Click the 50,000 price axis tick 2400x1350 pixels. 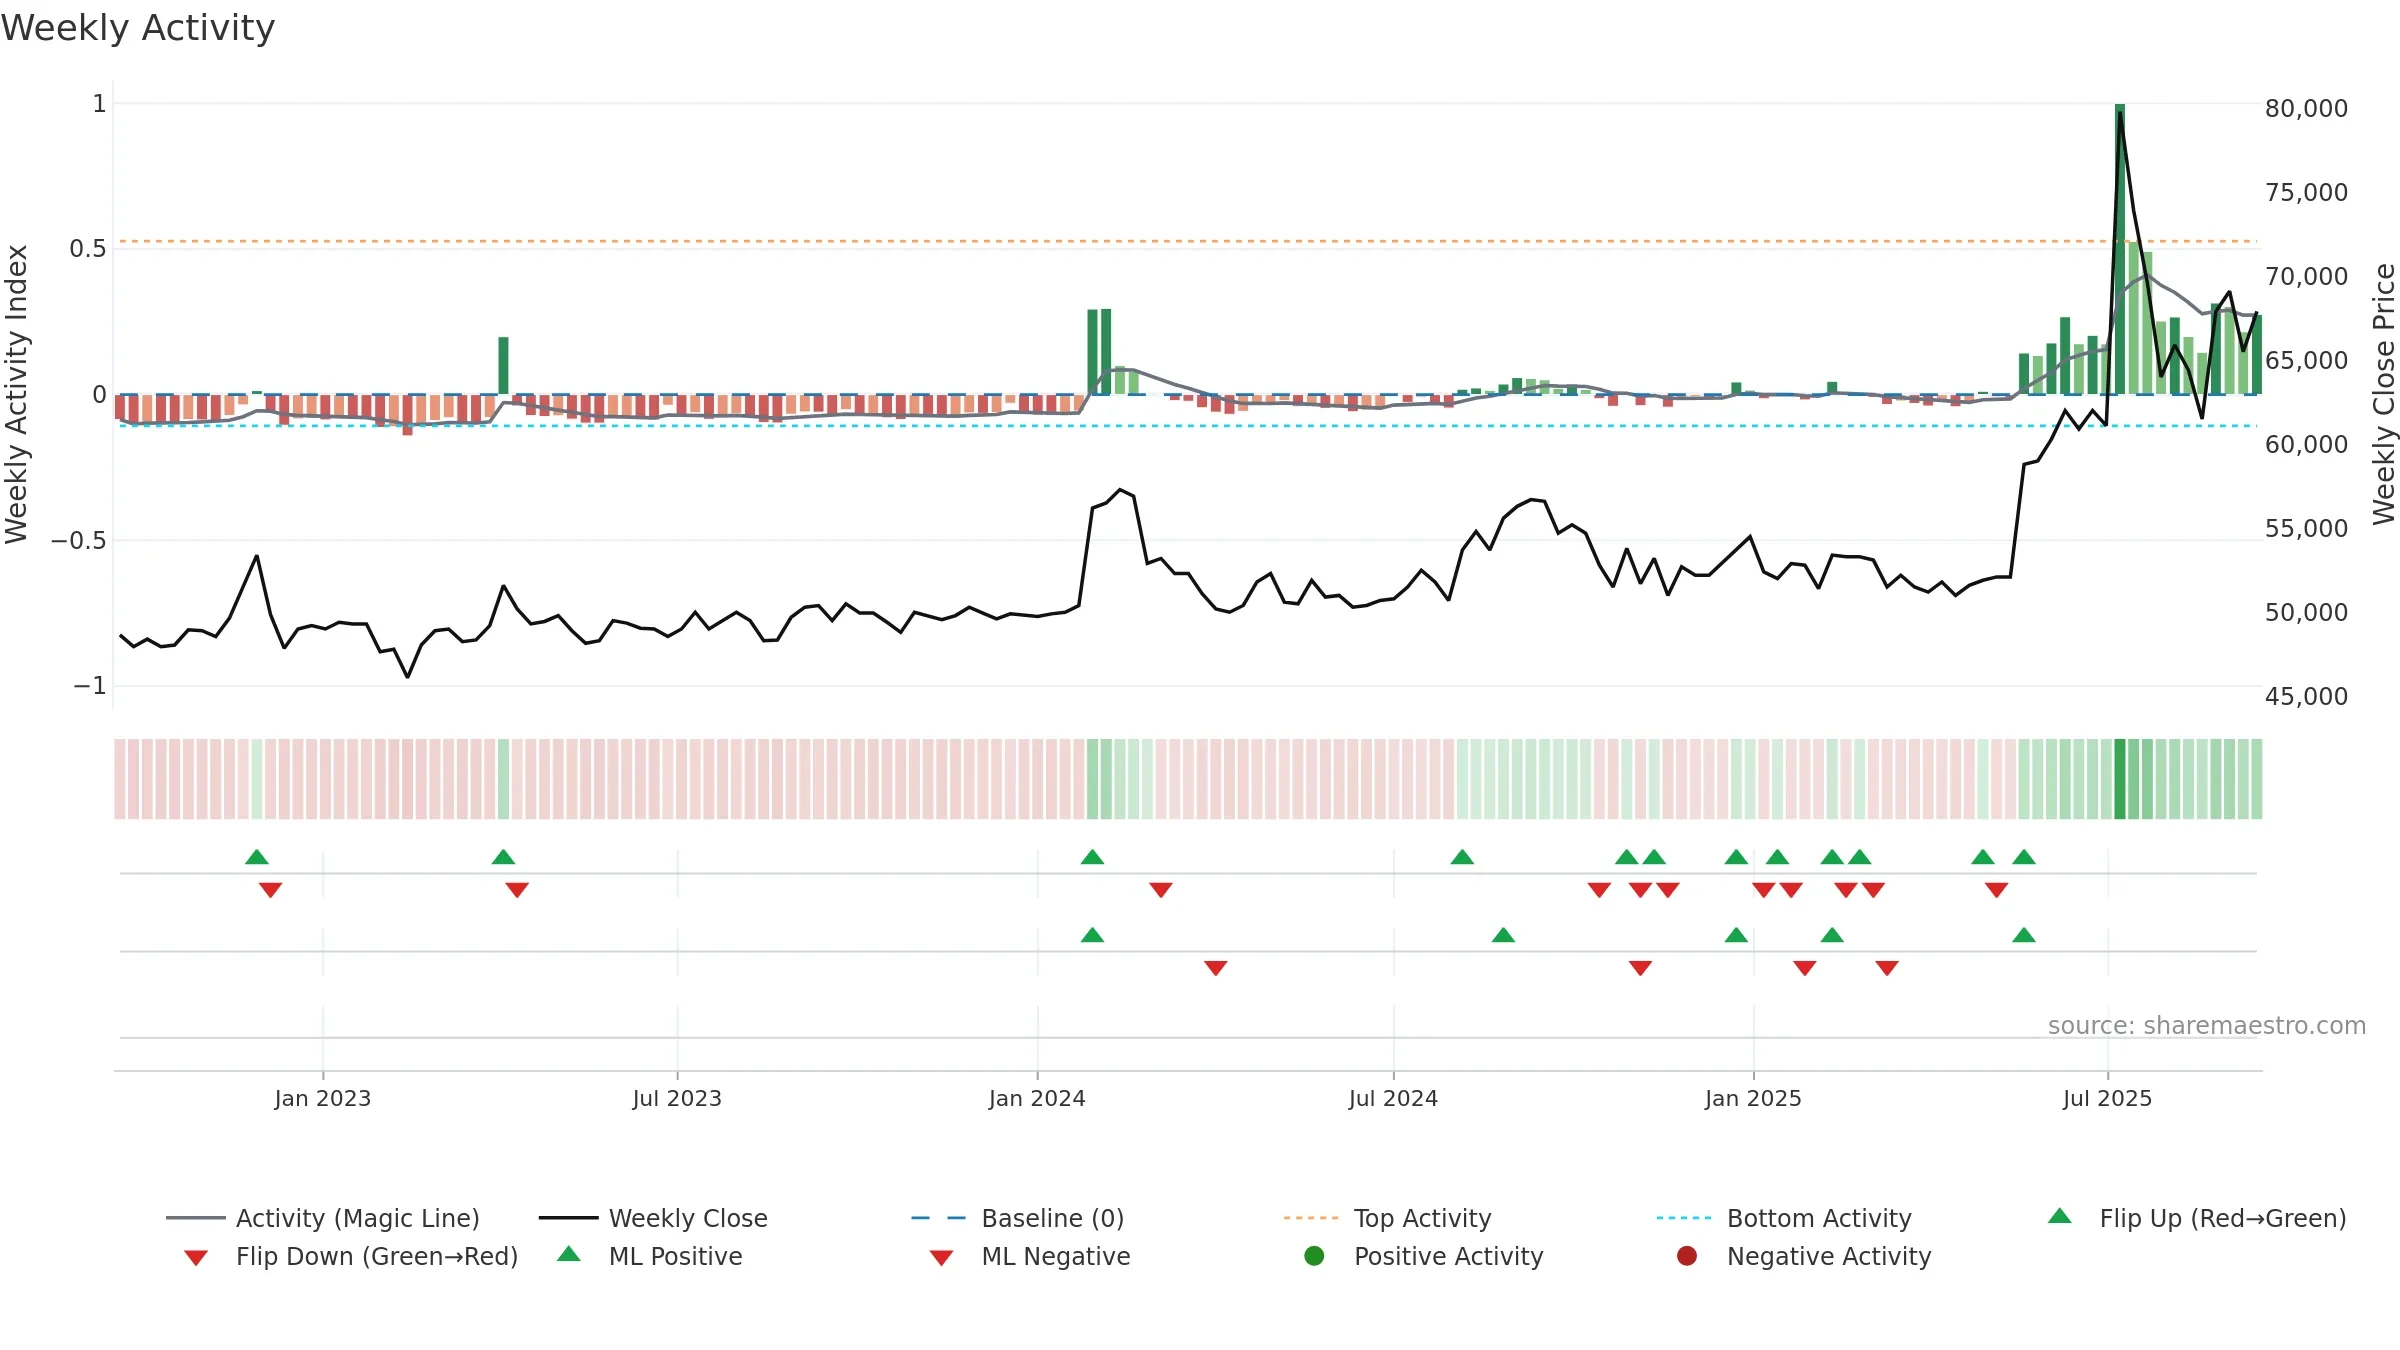(2306, 612)
